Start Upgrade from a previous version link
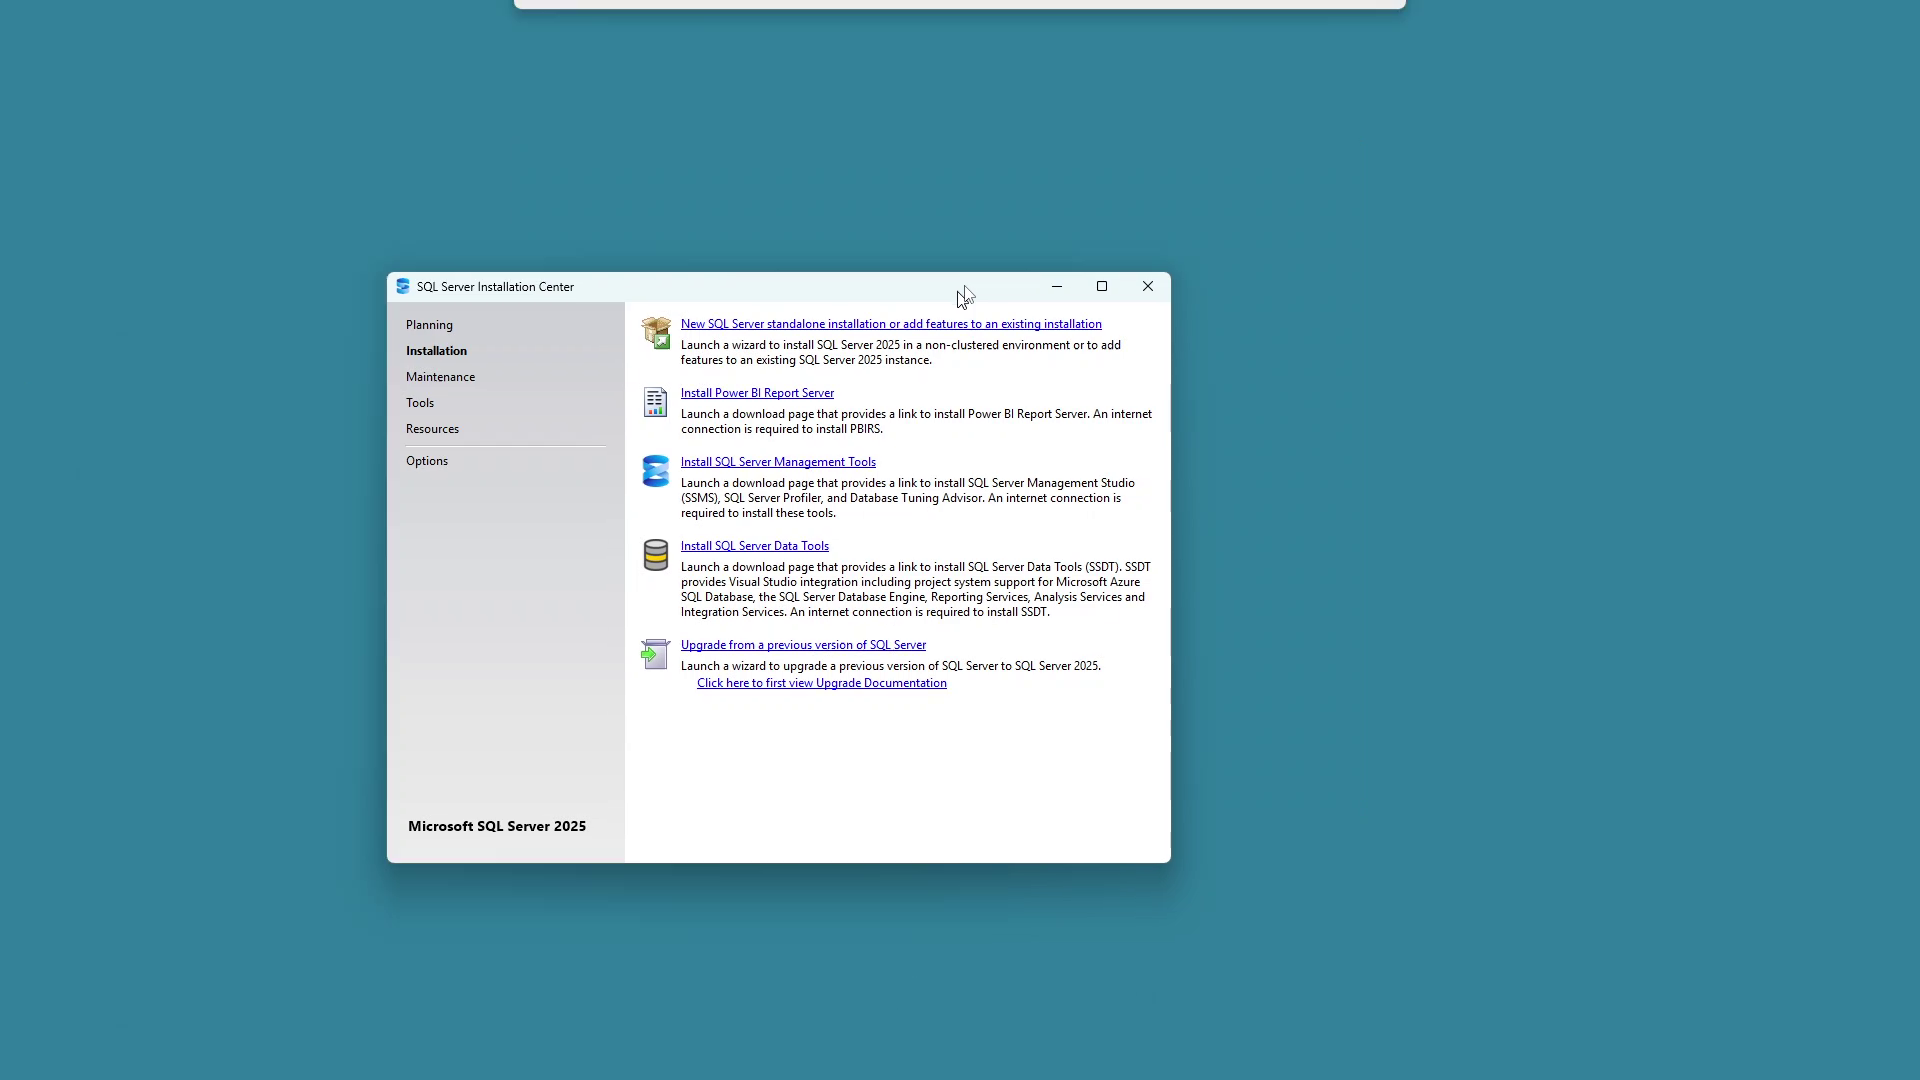 pos(803,645)
